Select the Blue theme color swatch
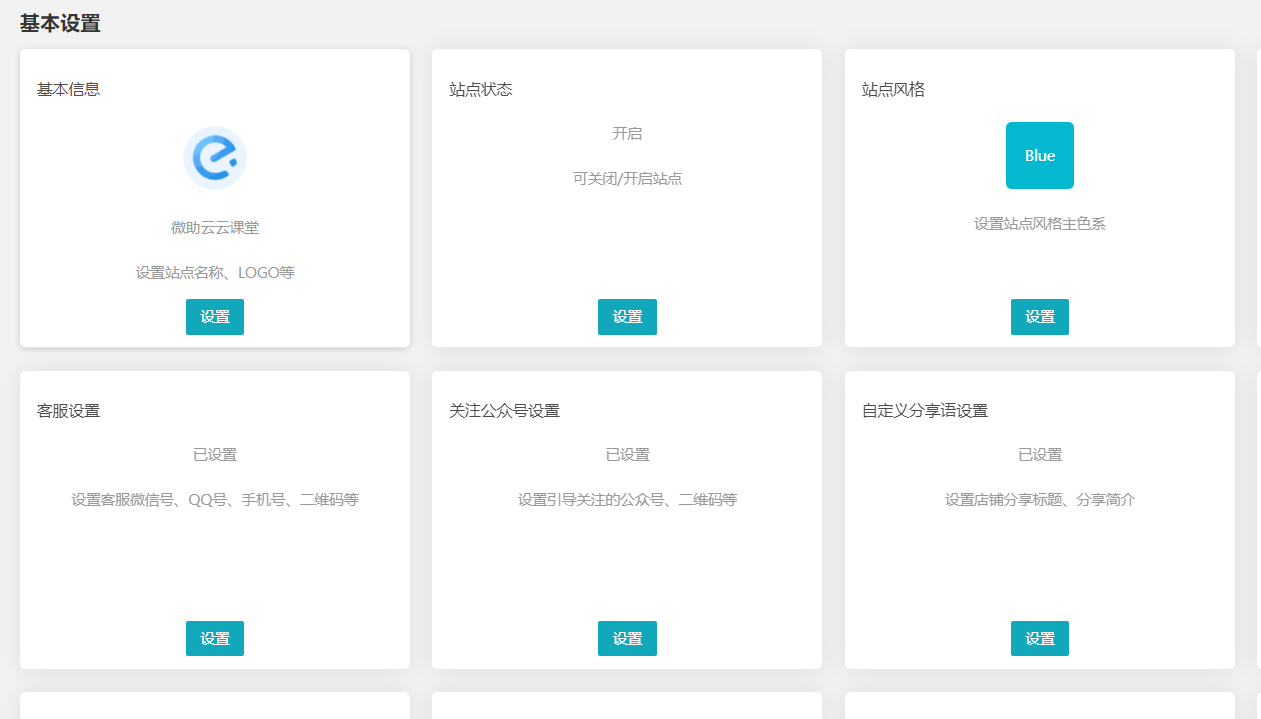 [1040, 155]
